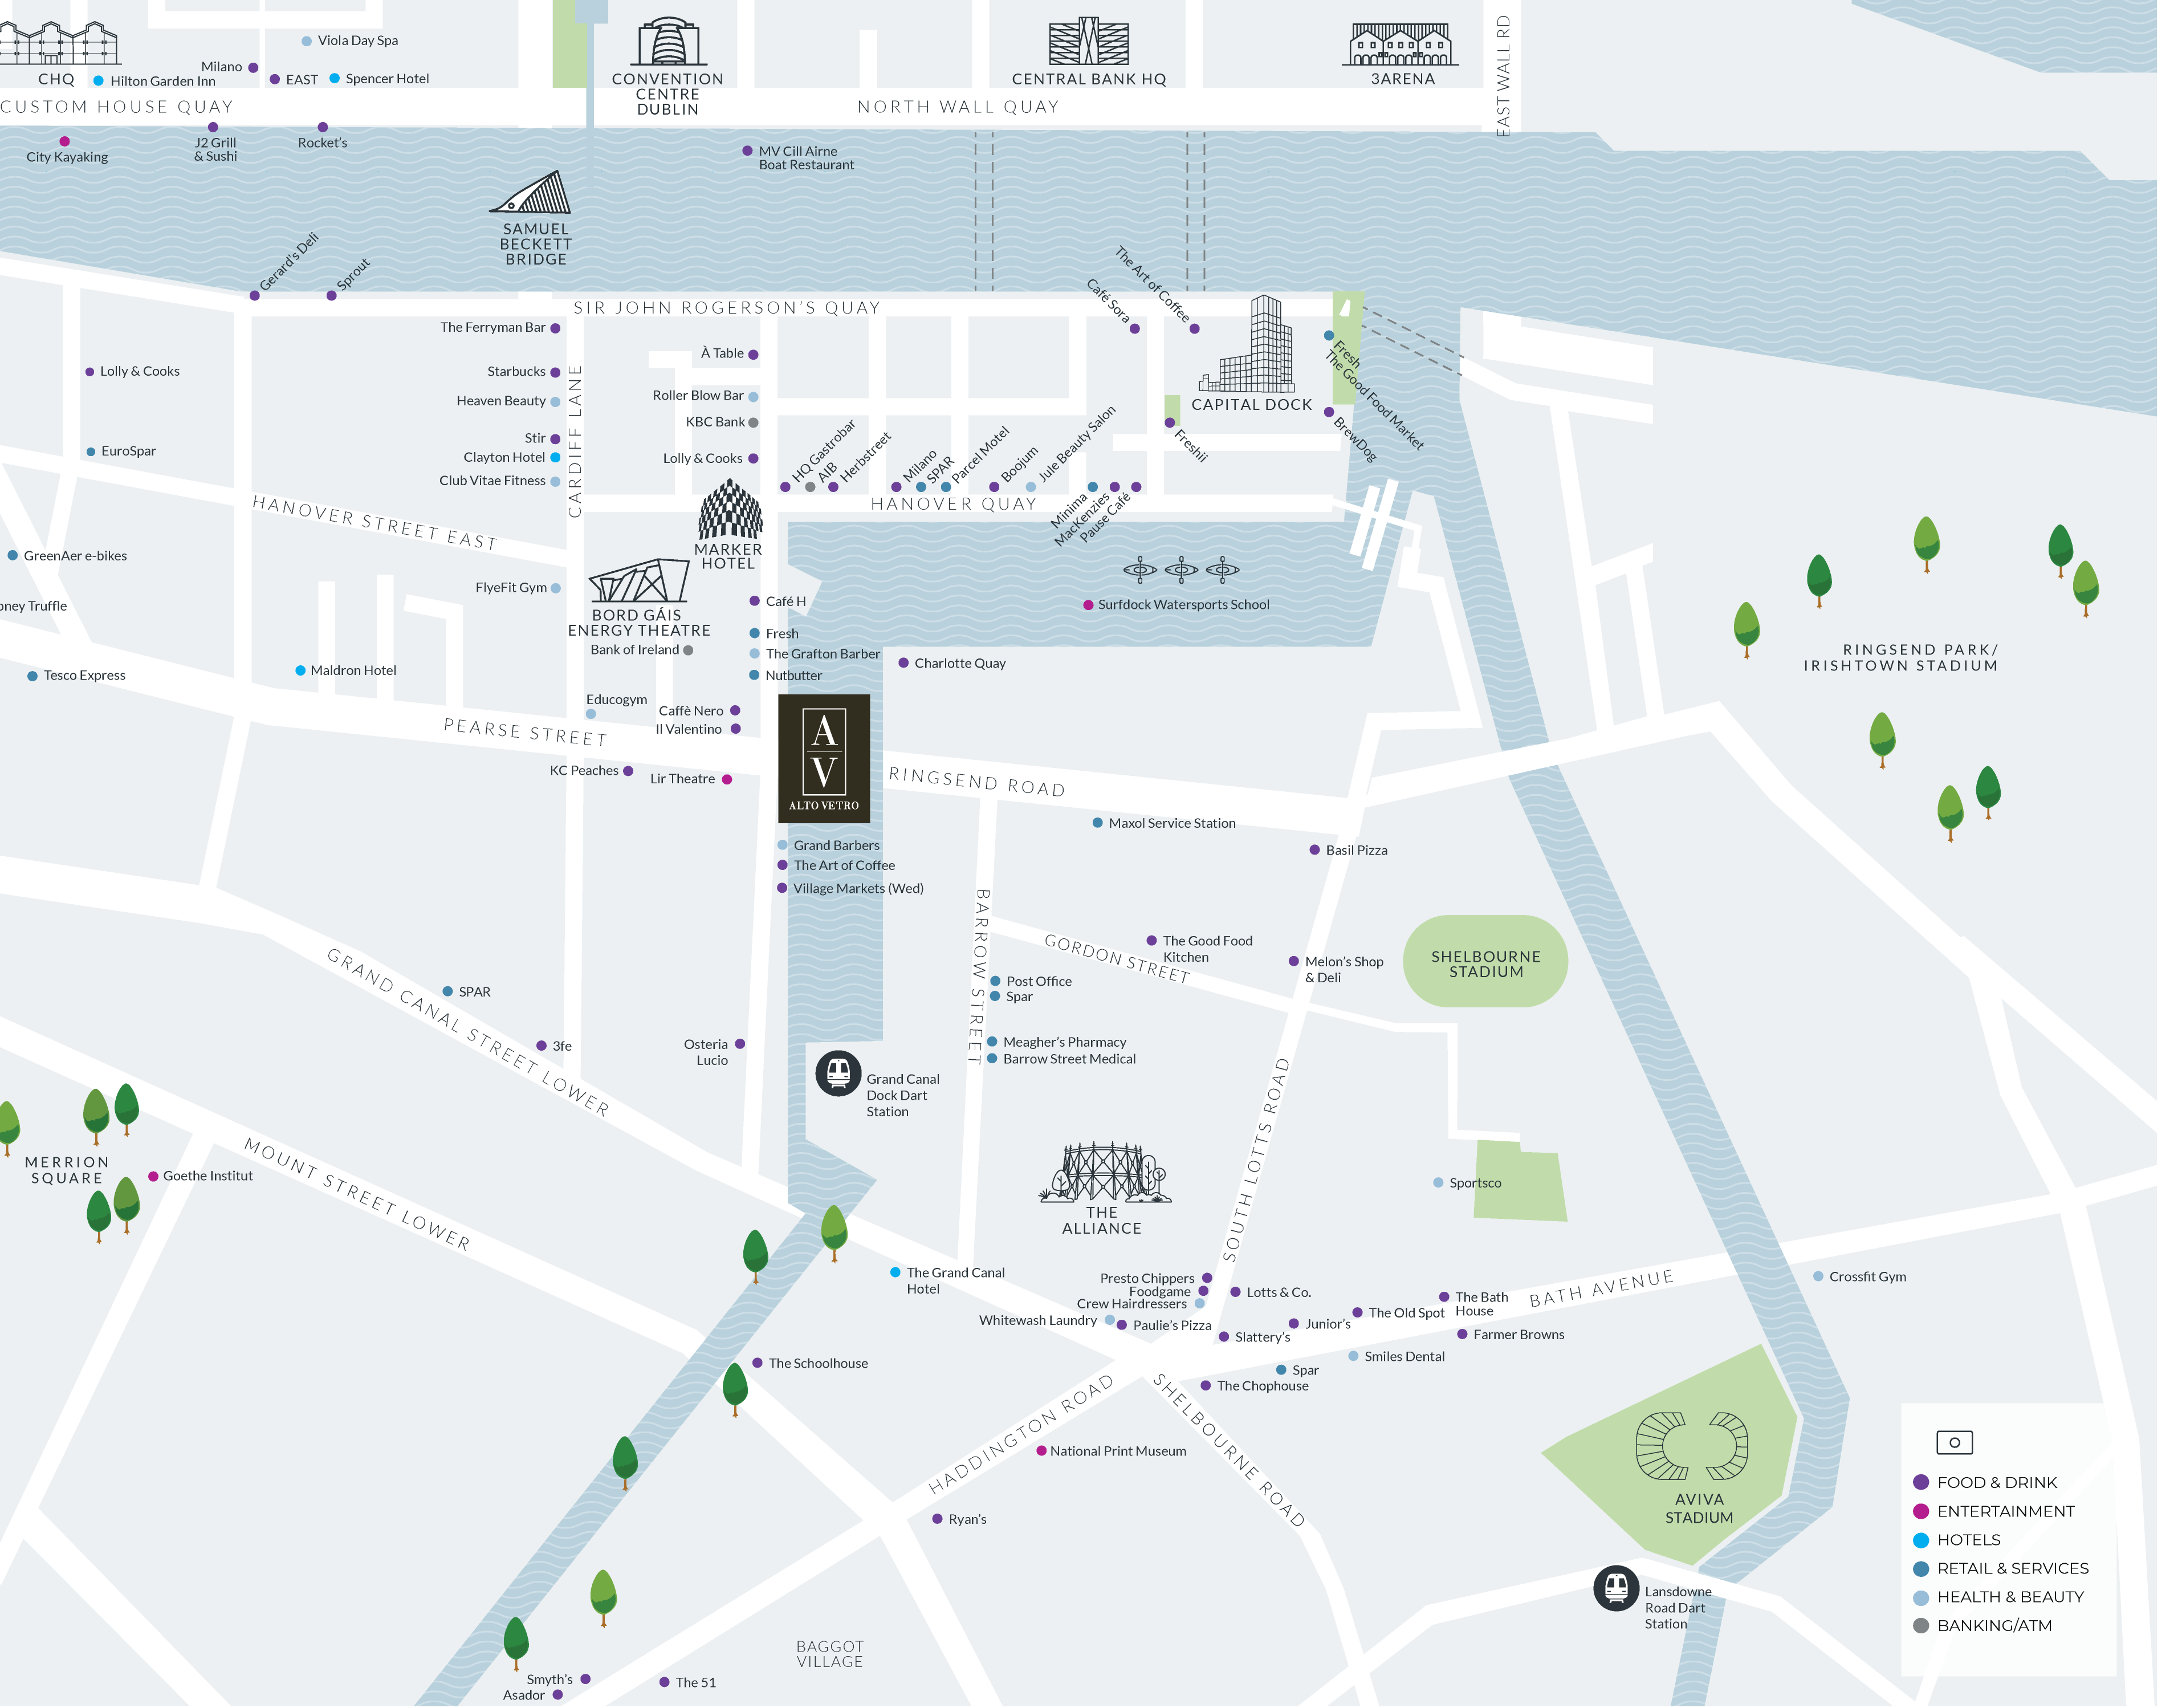
Task: Click the MV Cill Airne Boat Restaurant label
Action: point(815,160)
